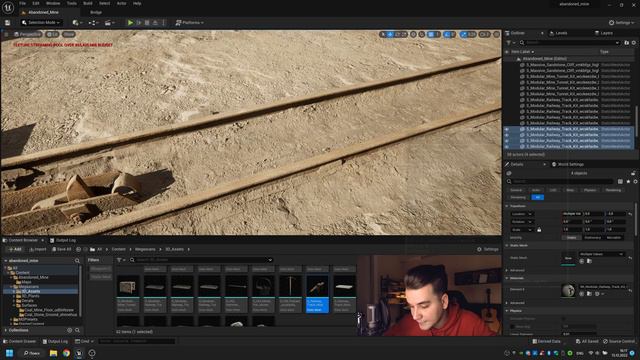This screenshot has width=640, height=360.
Task: Click the Outliner create folder icon
Action: [627, 42]
